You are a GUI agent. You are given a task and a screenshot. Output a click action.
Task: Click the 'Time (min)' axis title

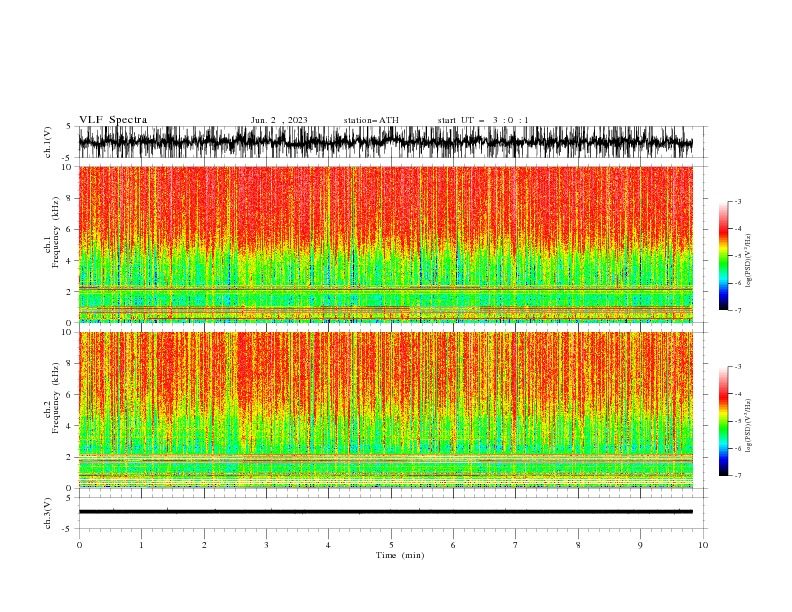[x=400, y=555]
